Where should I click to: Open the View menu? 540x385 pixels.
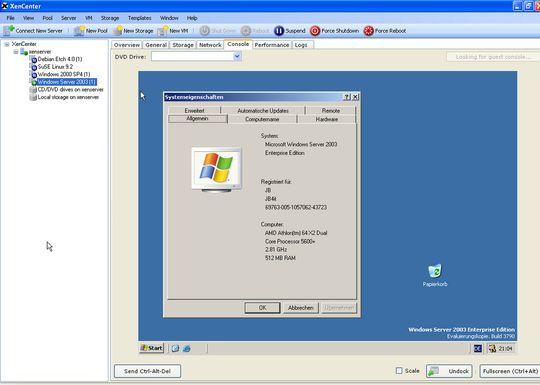coord(28,18)
